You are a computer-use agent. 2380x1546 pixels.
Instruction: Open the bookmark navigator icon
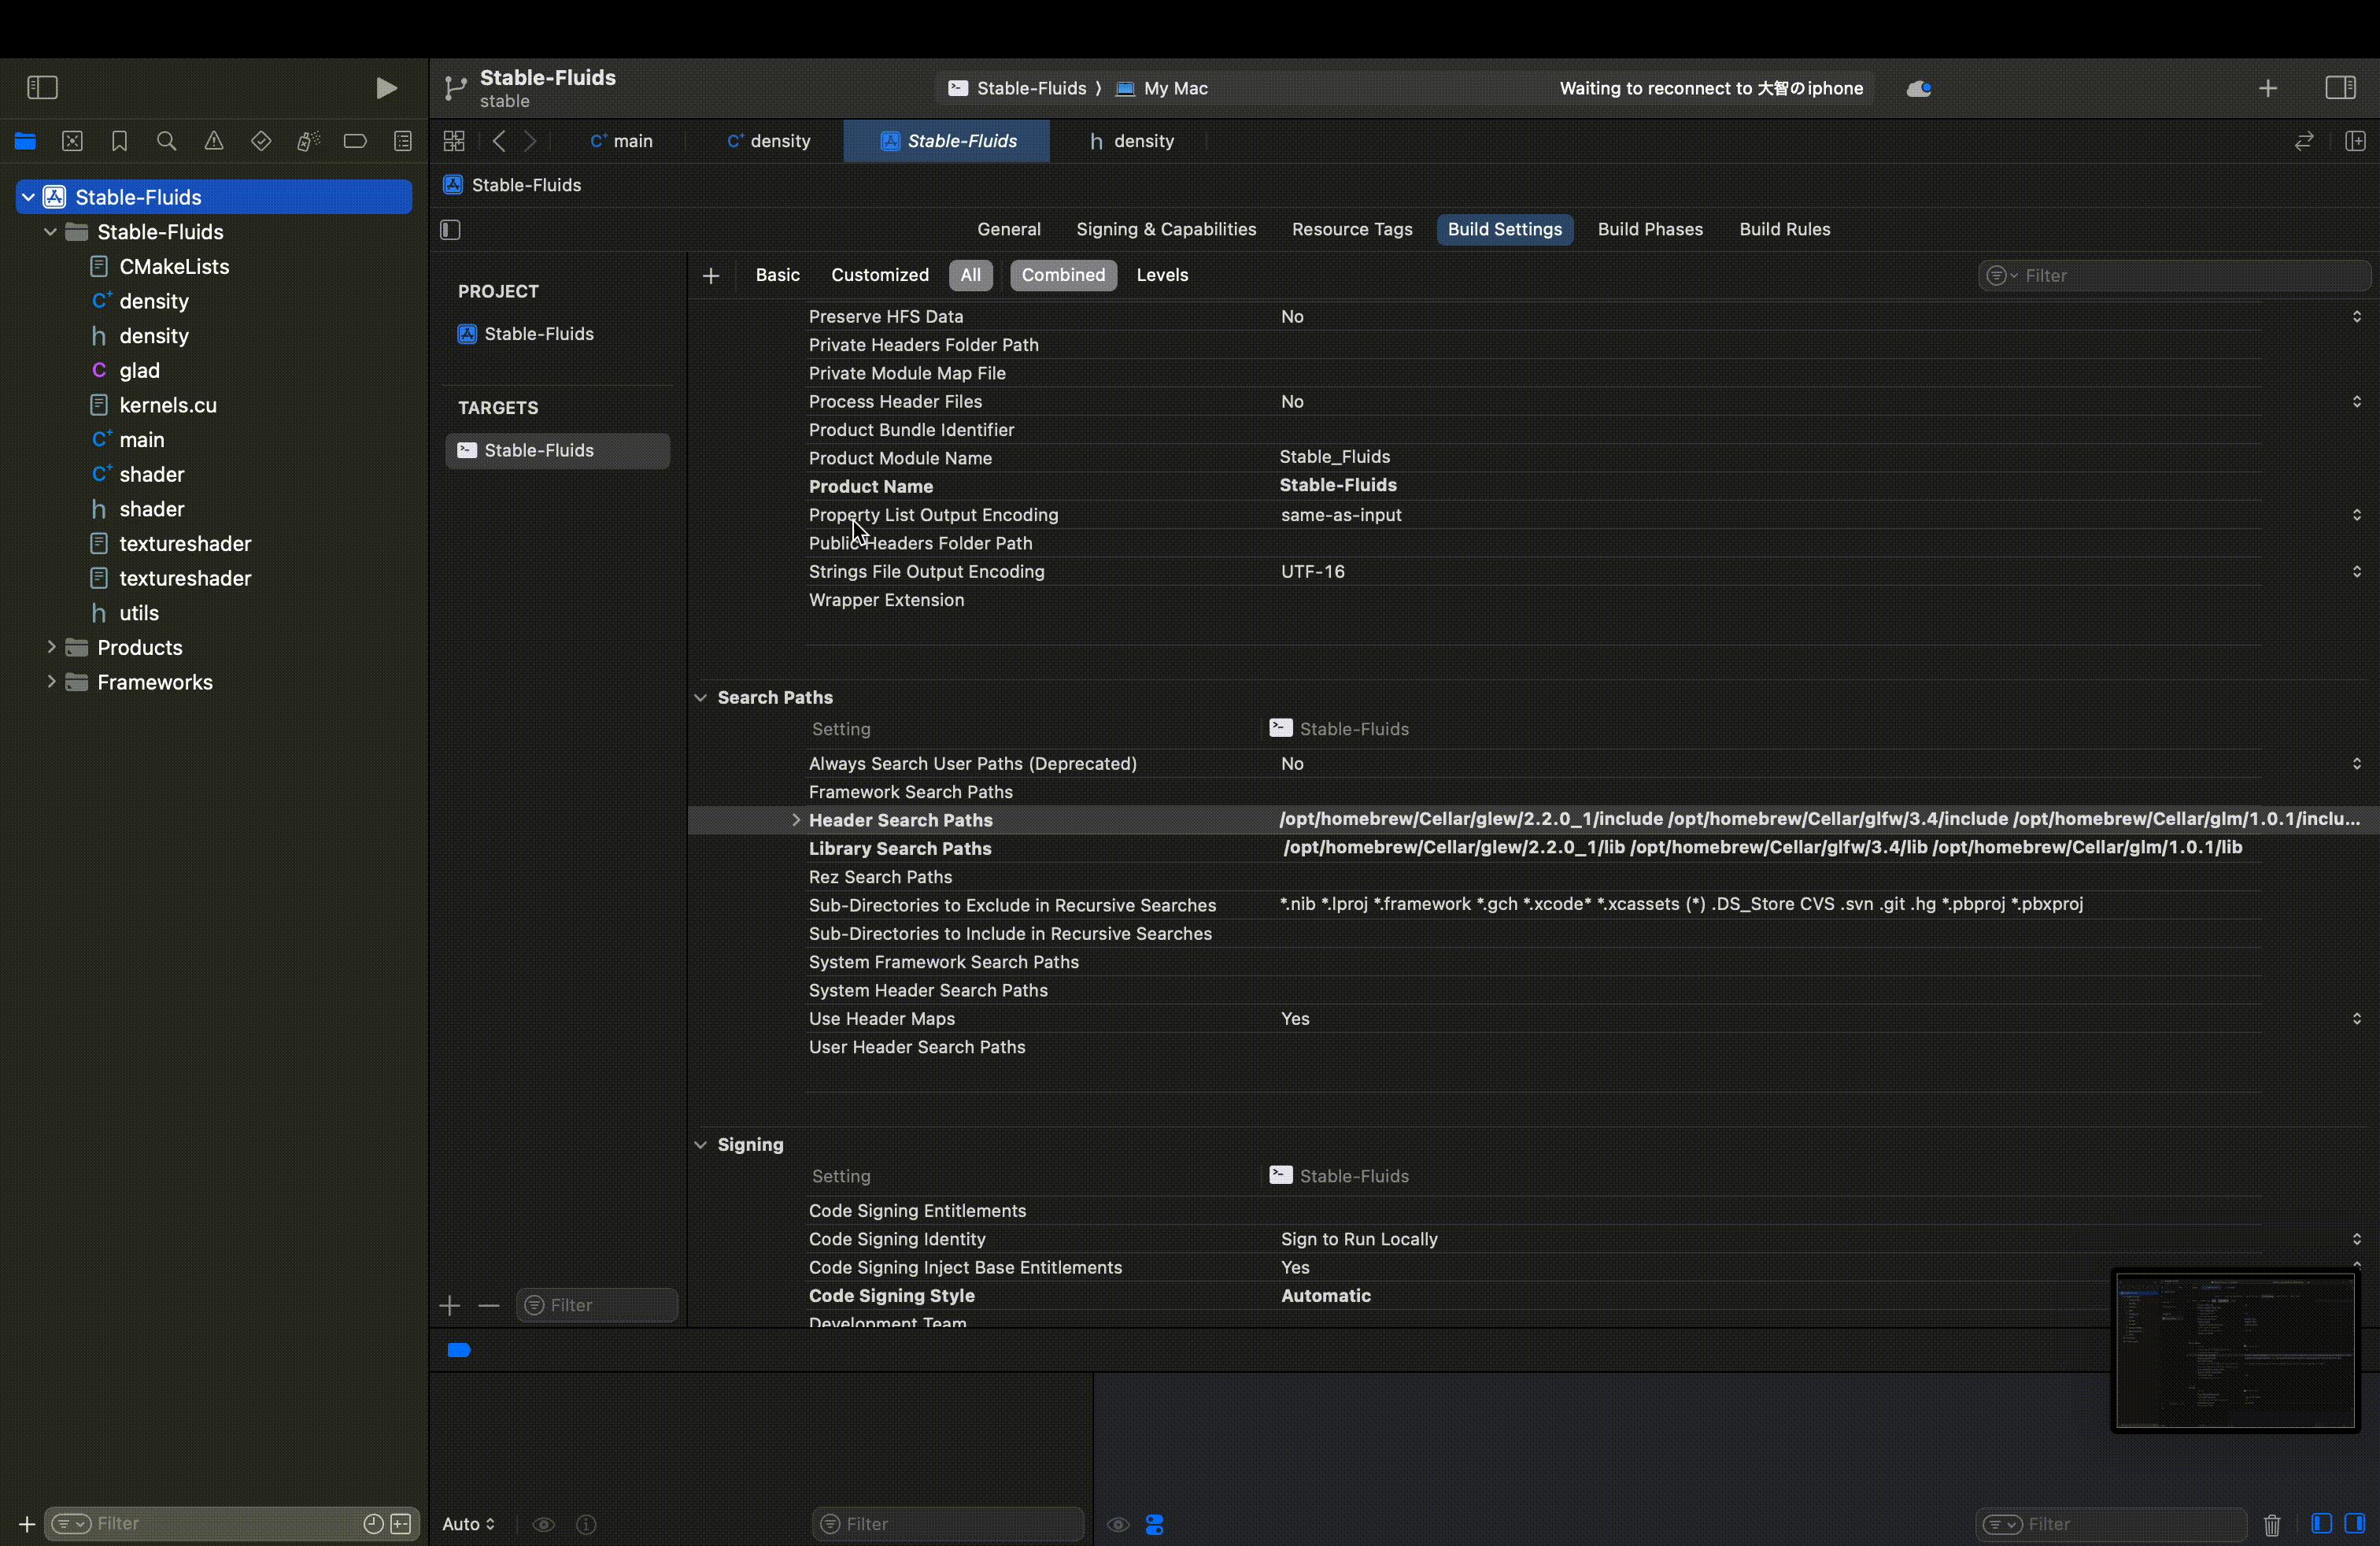(x=119, y=141)
